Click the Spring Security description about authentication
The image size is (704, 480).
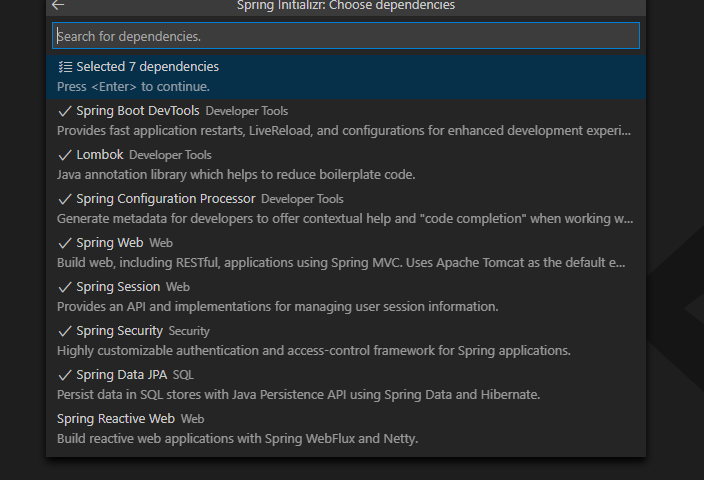coord(314,351)
